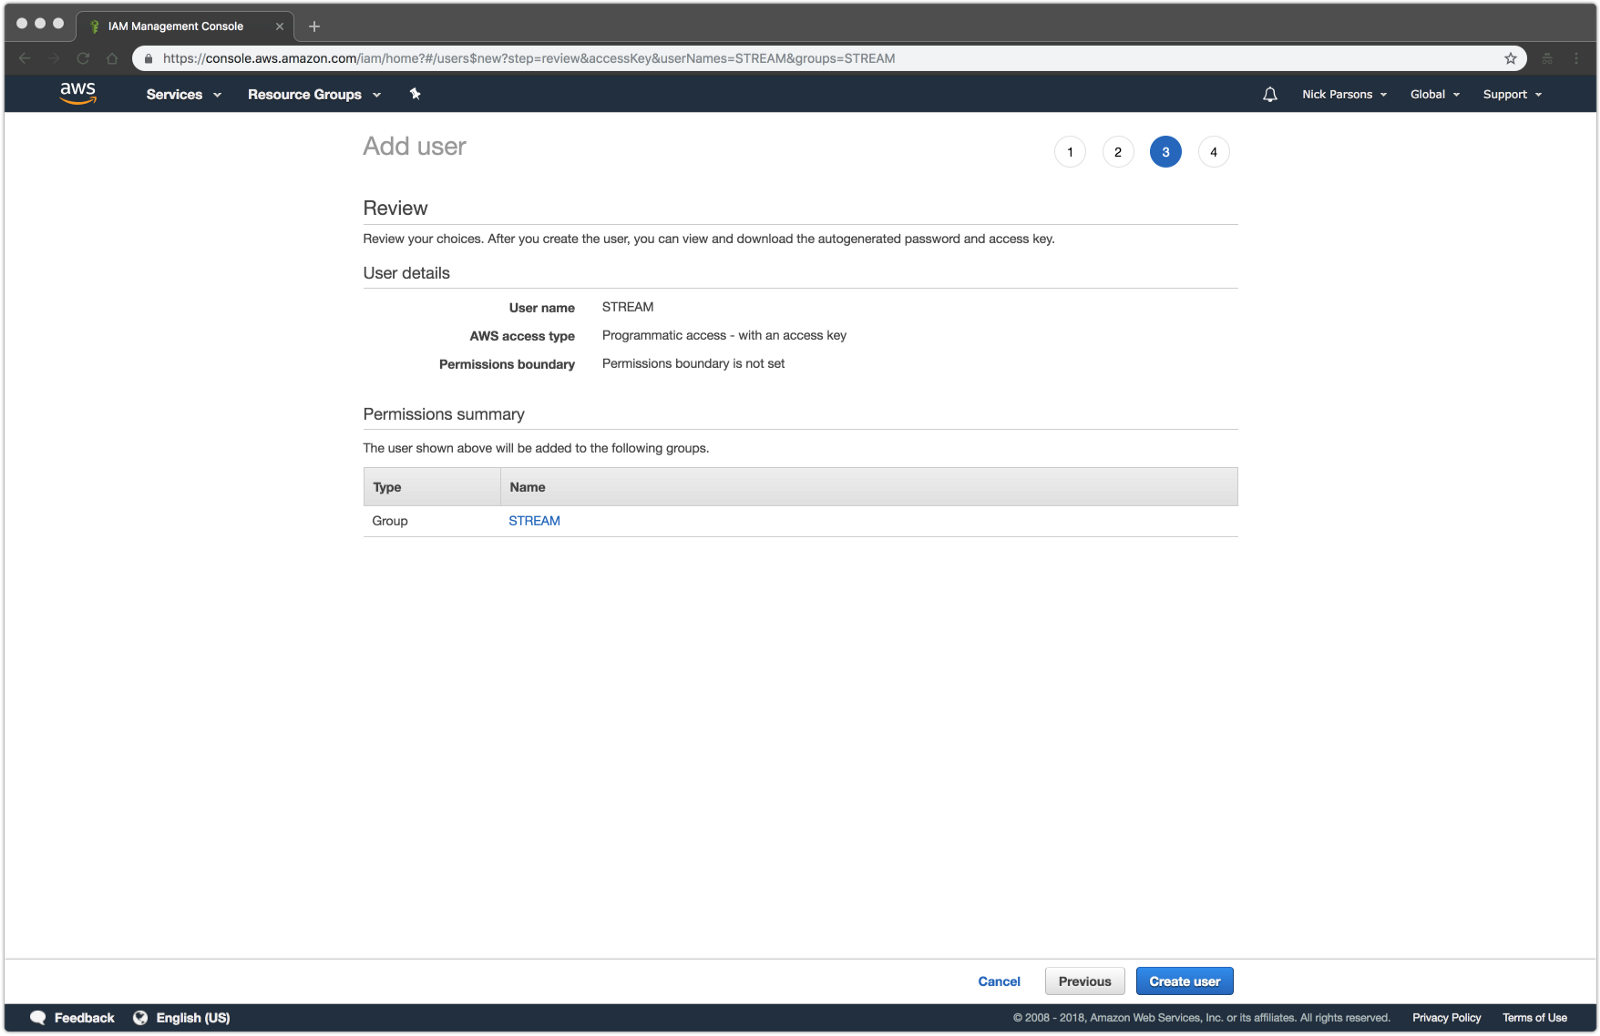Viewport: 1600px width, 1036px height.
Task: View site security lock info
Action: (x=149, y=58)
